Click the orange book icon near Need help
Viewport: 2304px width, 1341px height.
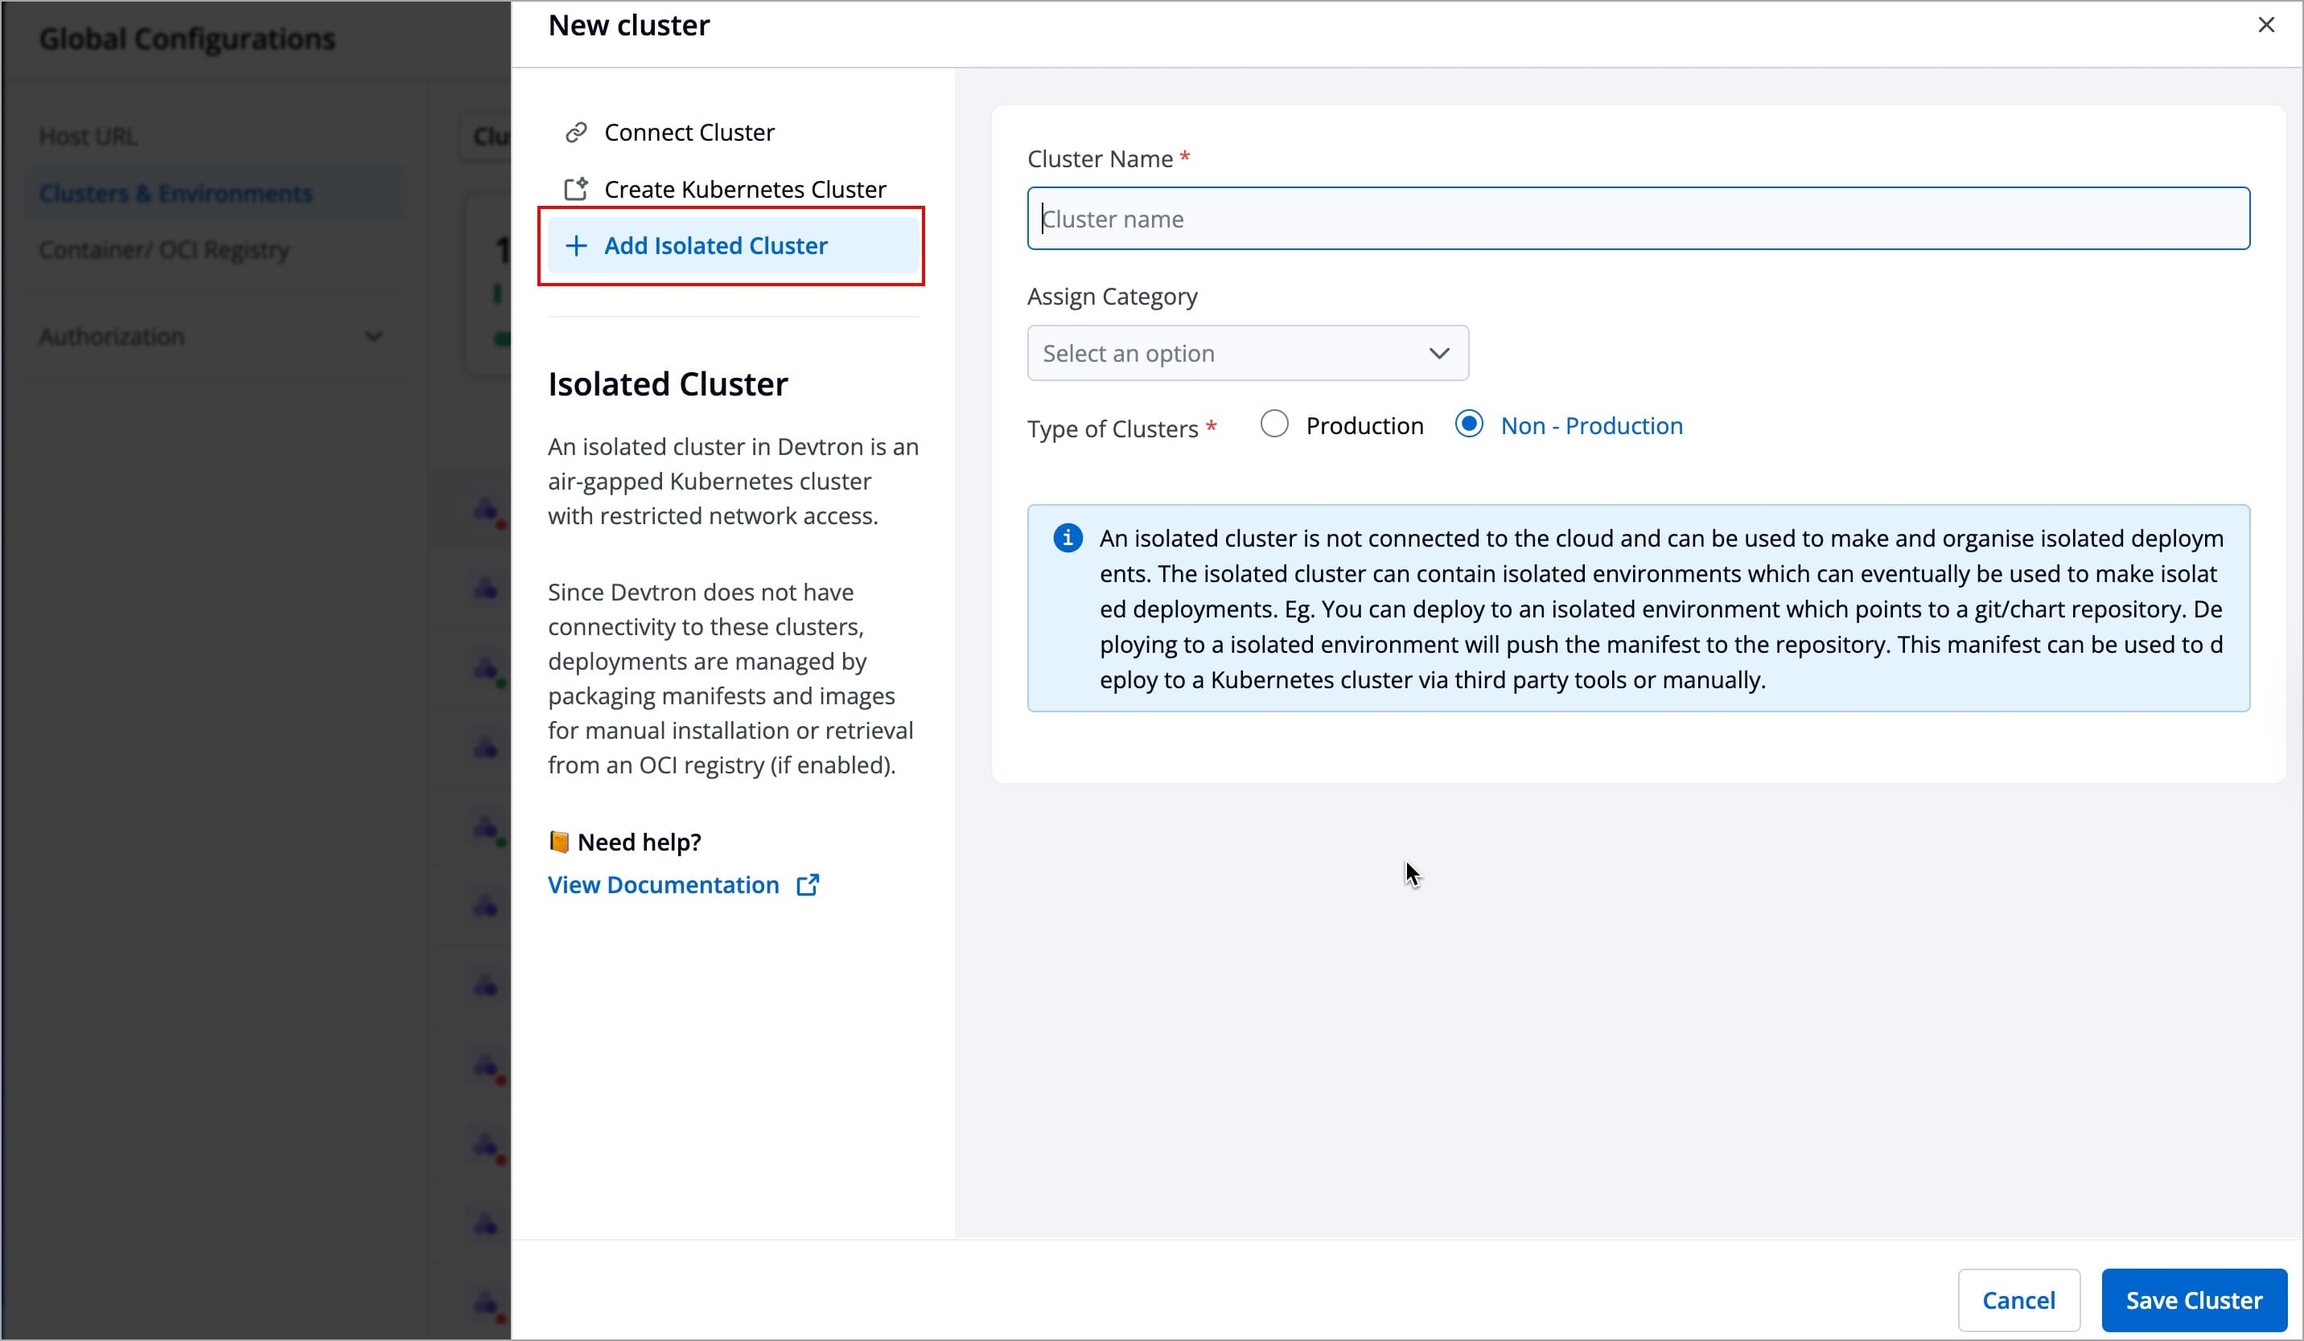(559, 842)
